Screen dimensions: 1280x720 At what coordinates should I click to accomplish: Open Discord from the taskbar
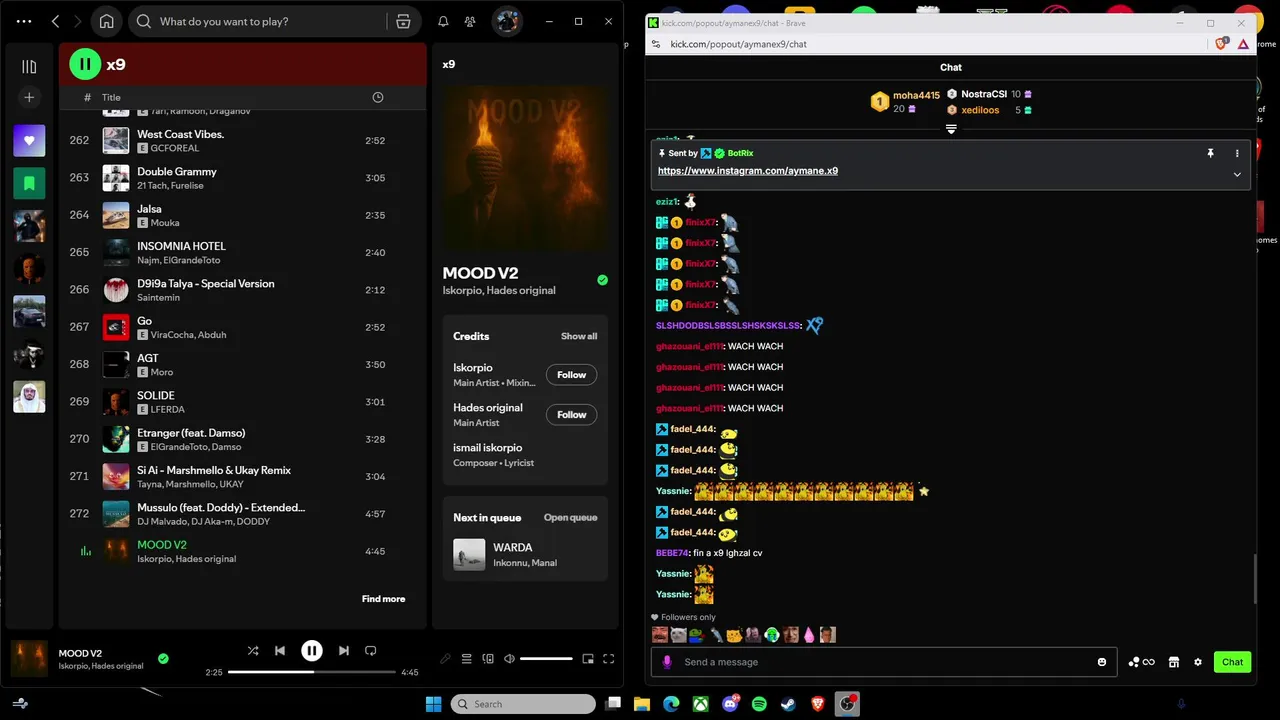[x=730, y=704]
